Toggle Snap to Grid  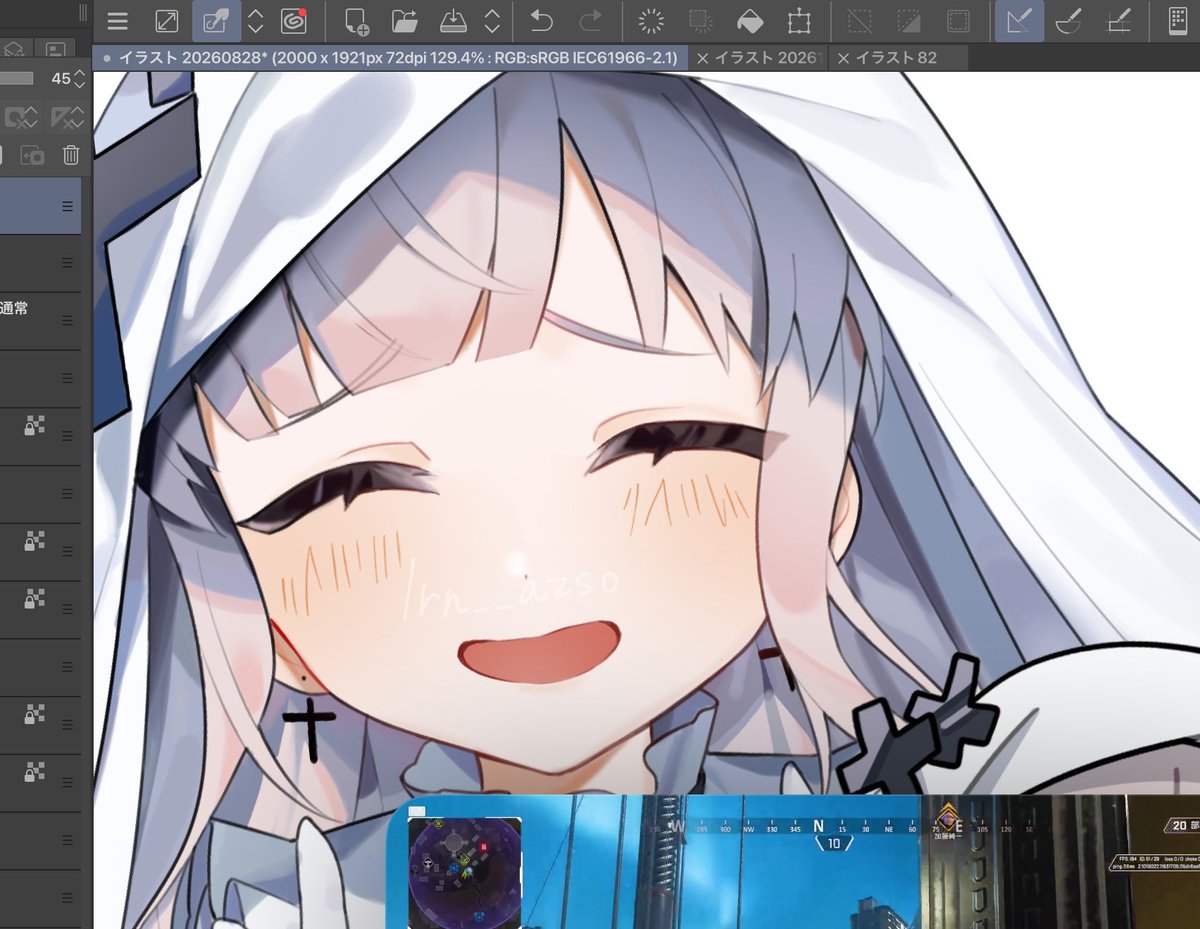(1118, 21)
